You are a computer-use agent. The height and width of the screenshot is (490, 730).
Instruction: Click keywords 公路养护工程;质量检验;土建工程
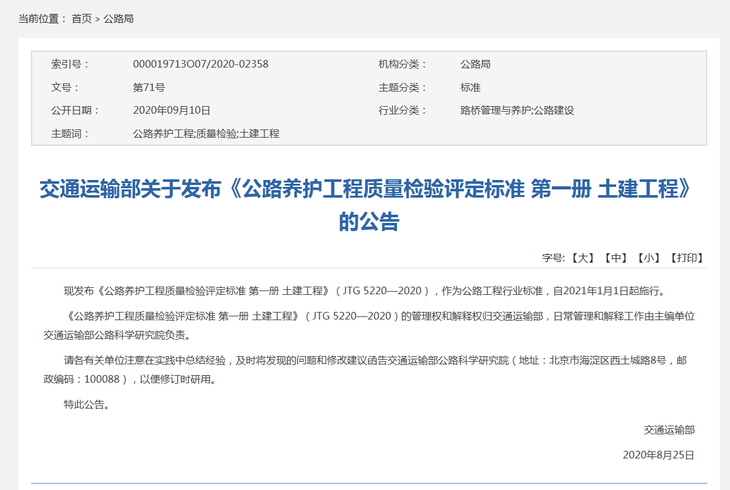[205, 133]
